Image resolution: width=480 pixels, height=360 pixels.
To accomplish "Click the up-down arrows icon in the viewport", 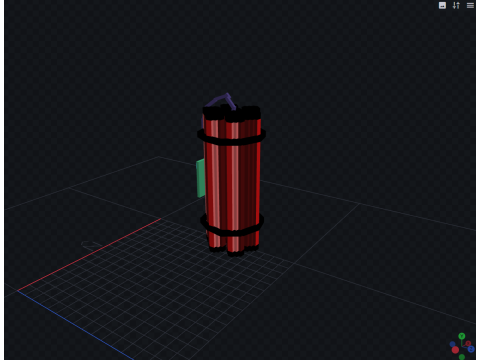I will point(456,5).
